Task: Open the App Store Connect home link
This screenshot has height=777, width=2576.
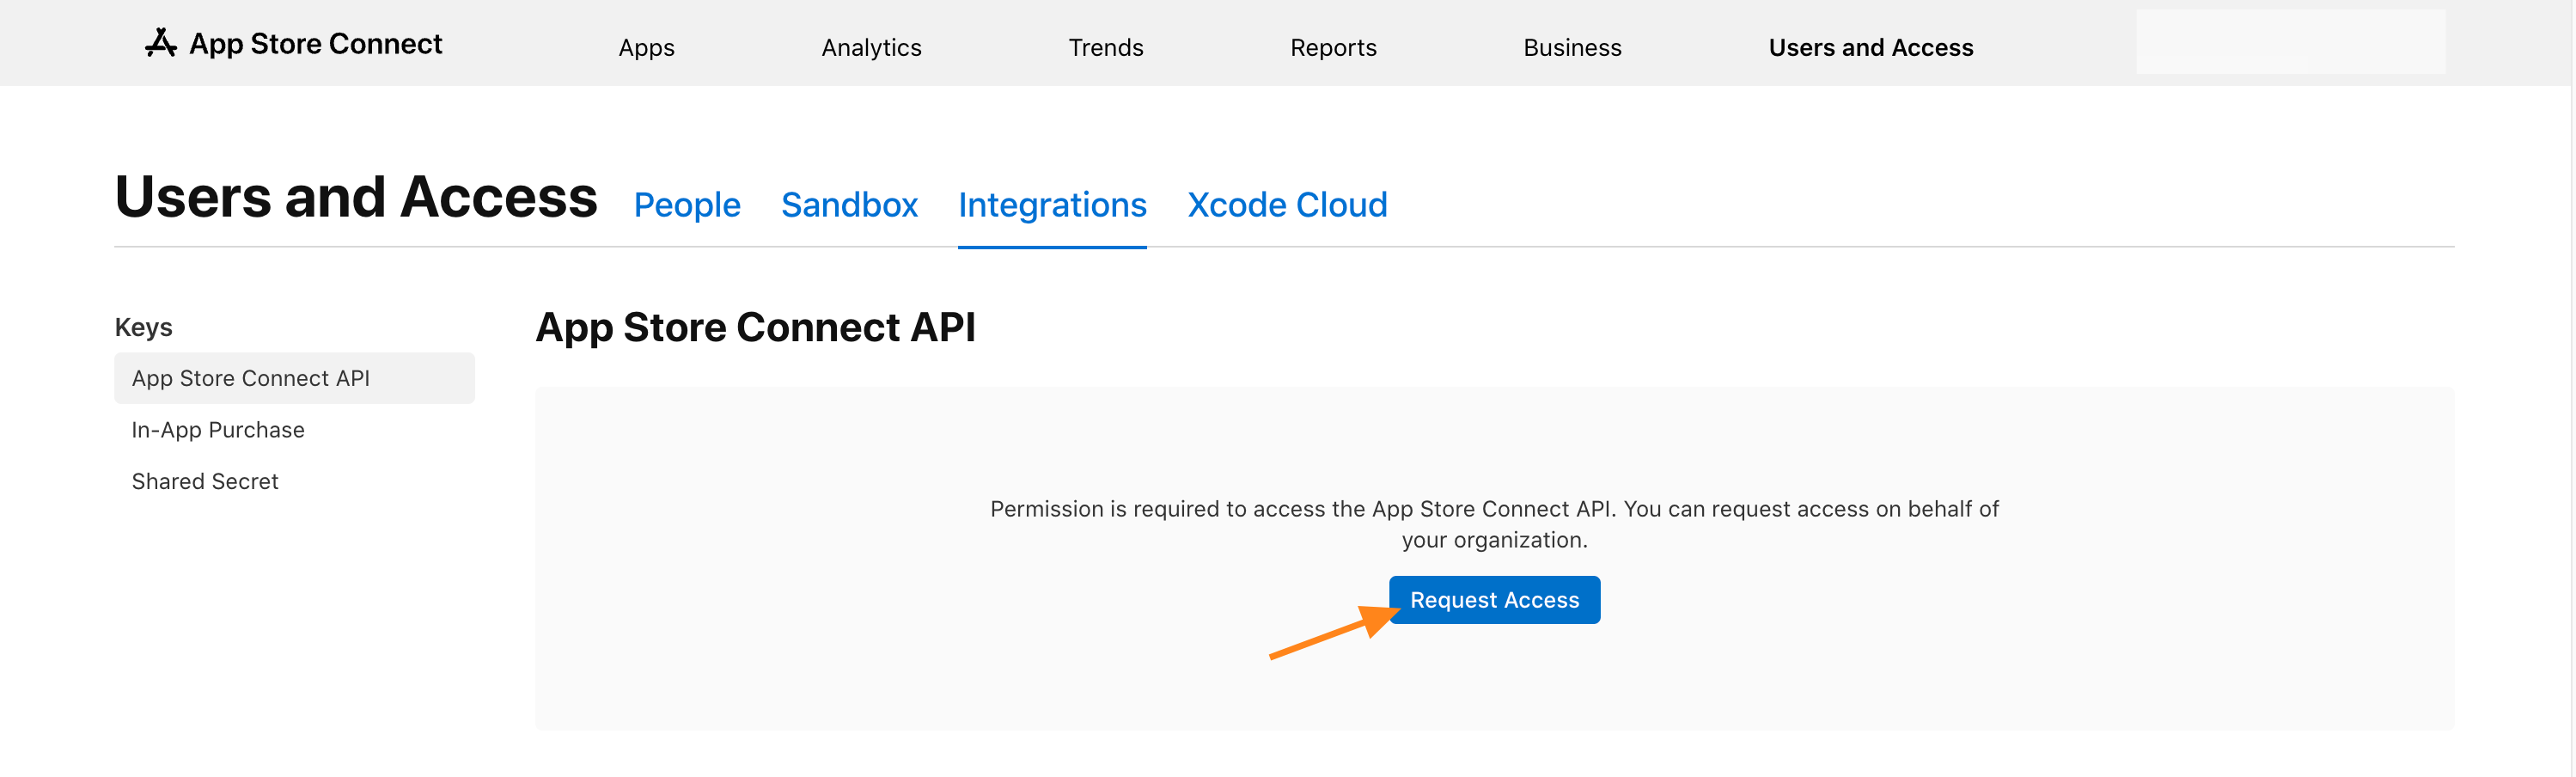Action: pyautogui.click(x=293, y=43)
